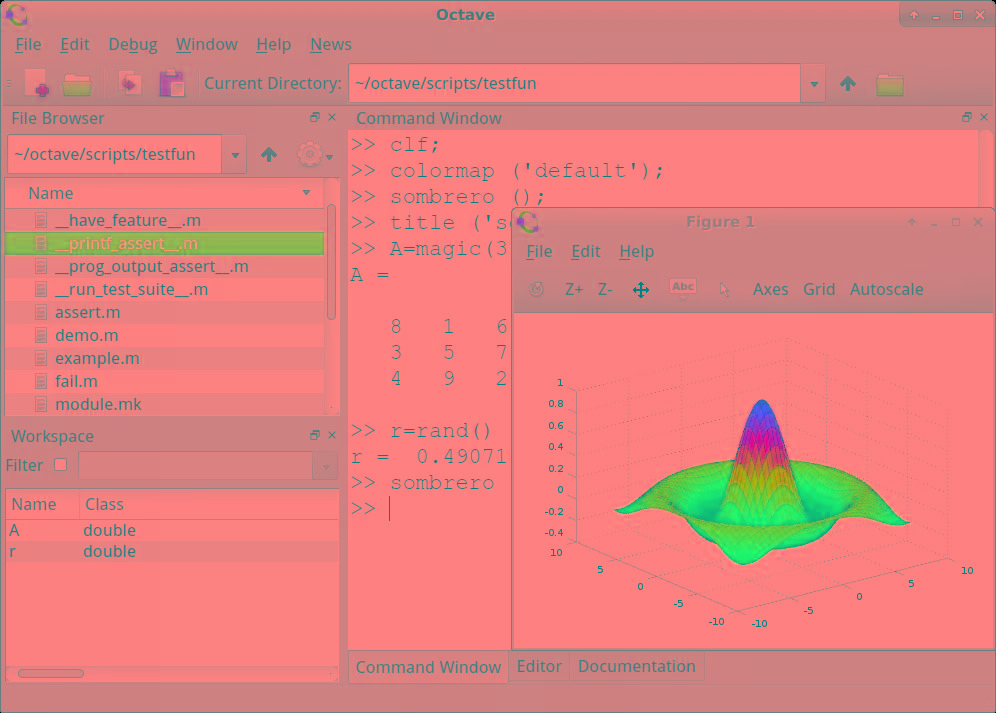Open the Workspace filter dropdown arrow
Viewport: 996px width, 713px height.
[326, 466]
